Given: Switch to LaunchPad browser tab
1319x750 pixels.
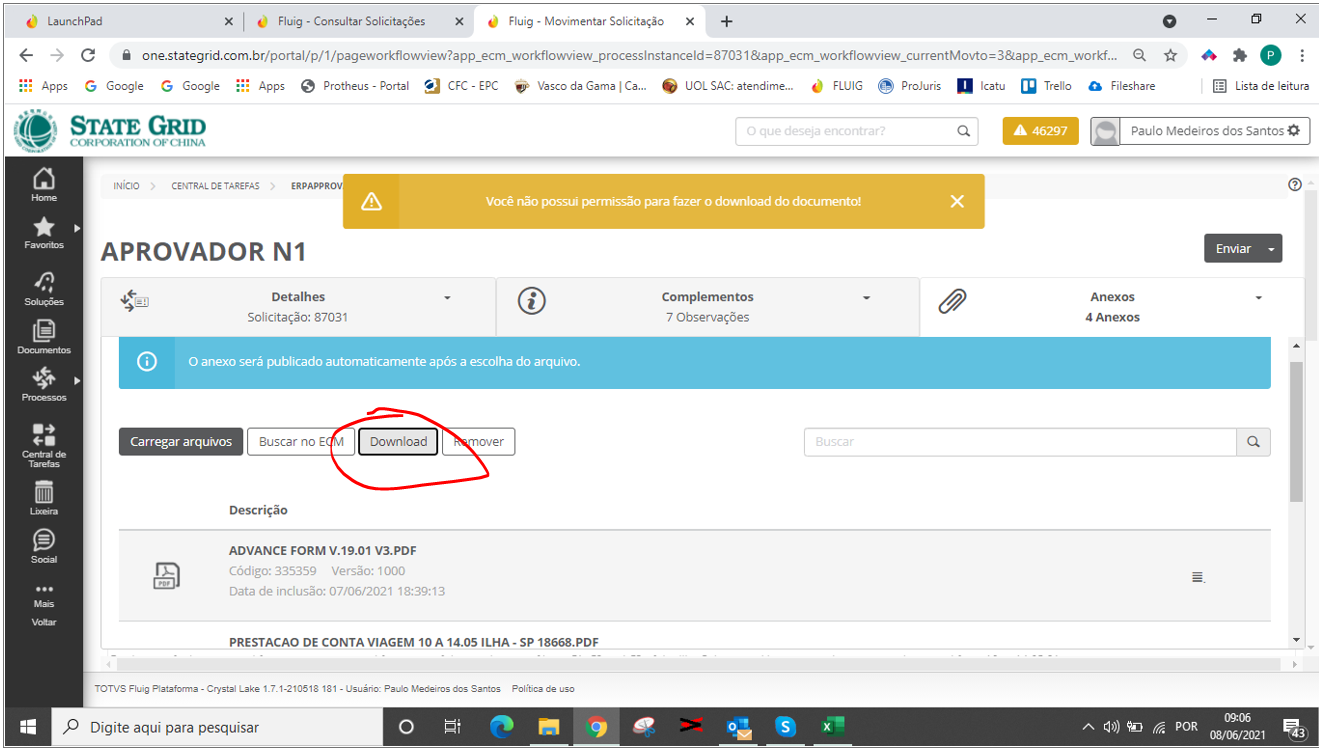Looking at the screenshot, I should (x=130, y=21).
